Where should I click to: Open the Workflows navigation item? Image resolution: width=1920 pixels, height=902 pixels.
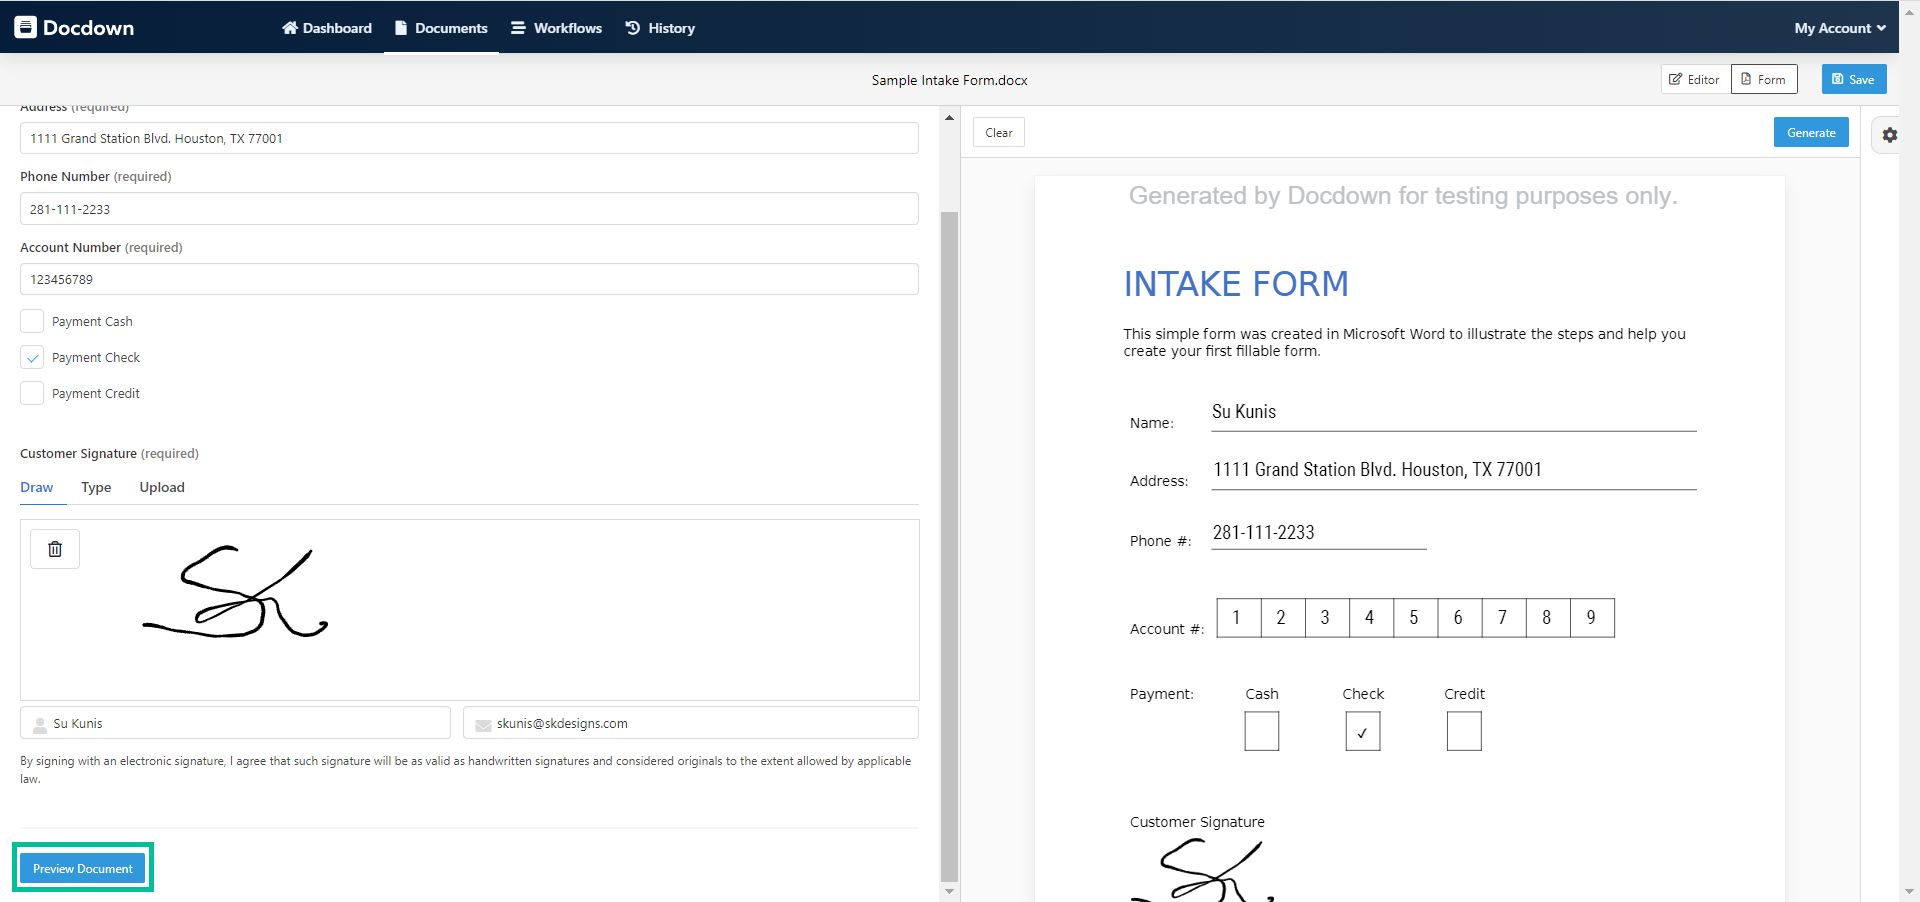557,28
